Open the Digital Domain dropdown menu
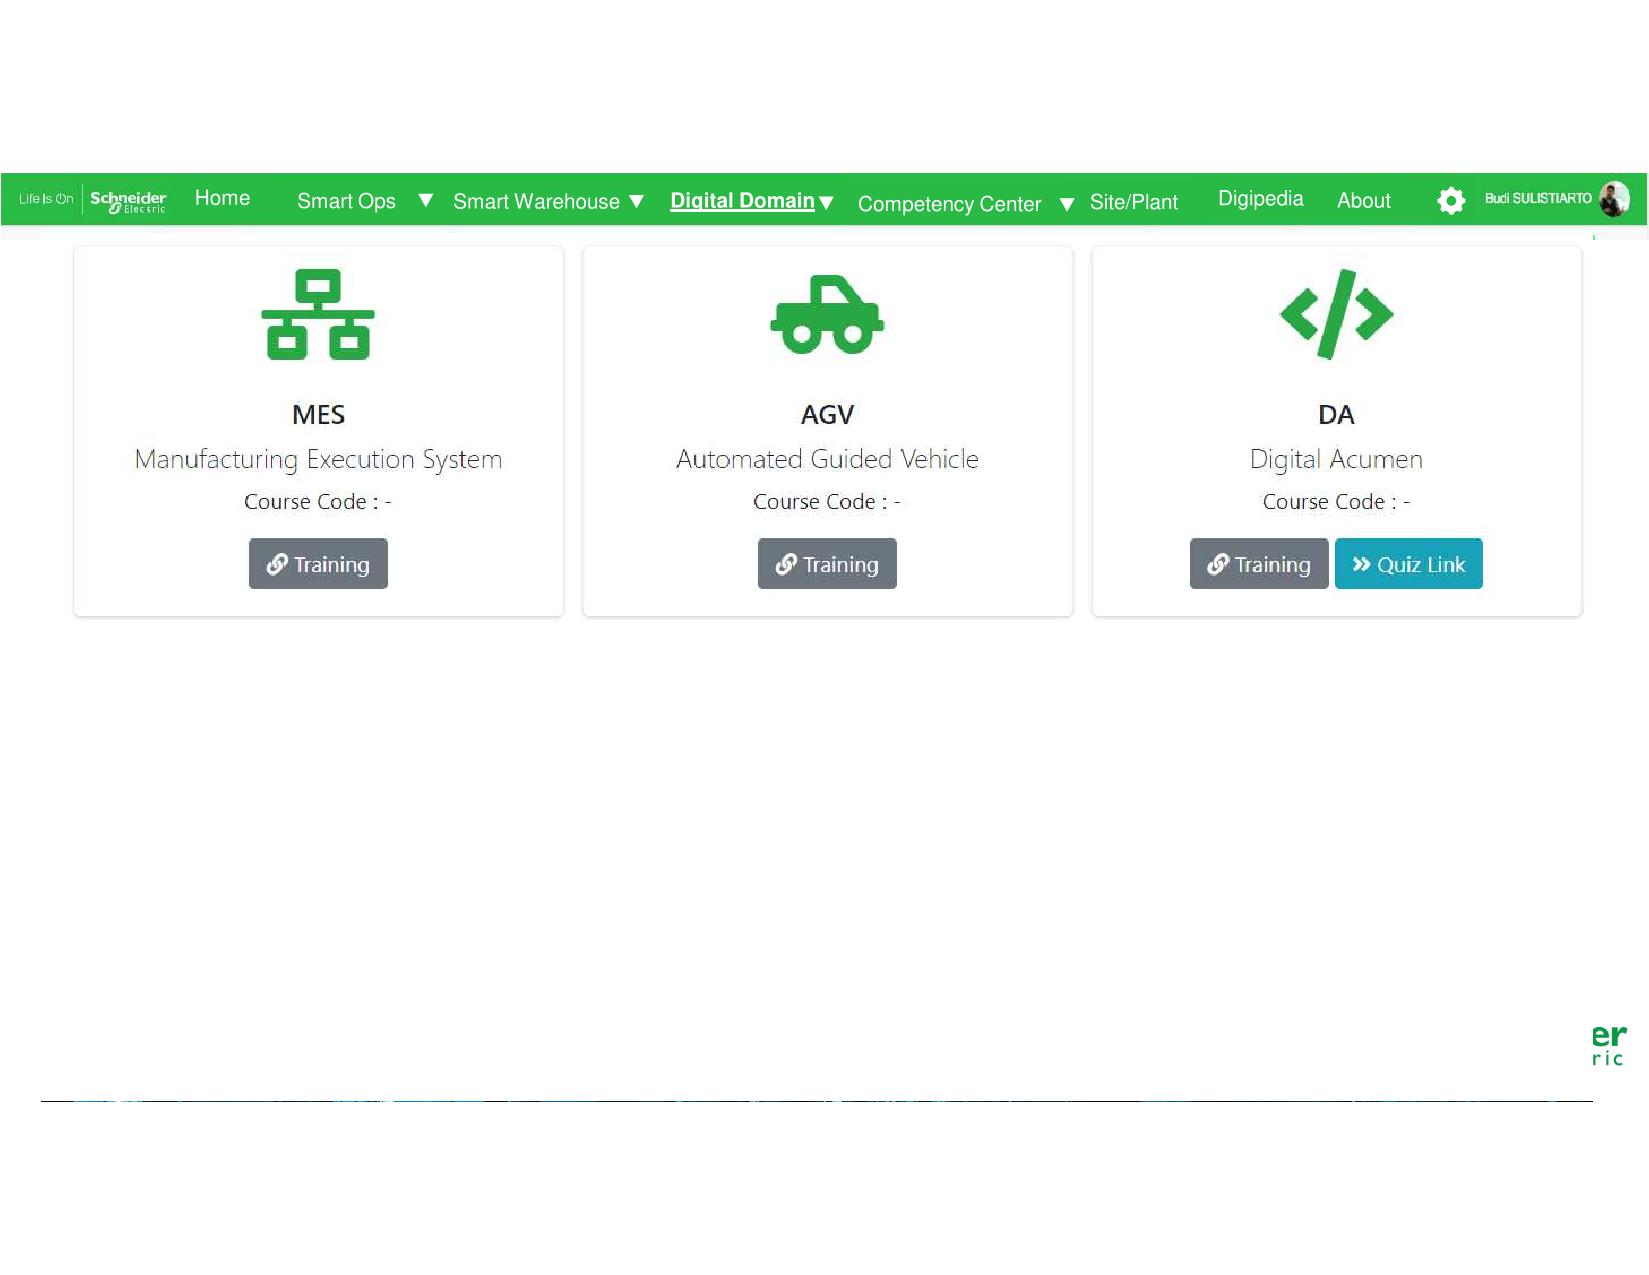1649x1275 pixels. tap(751, 201)
